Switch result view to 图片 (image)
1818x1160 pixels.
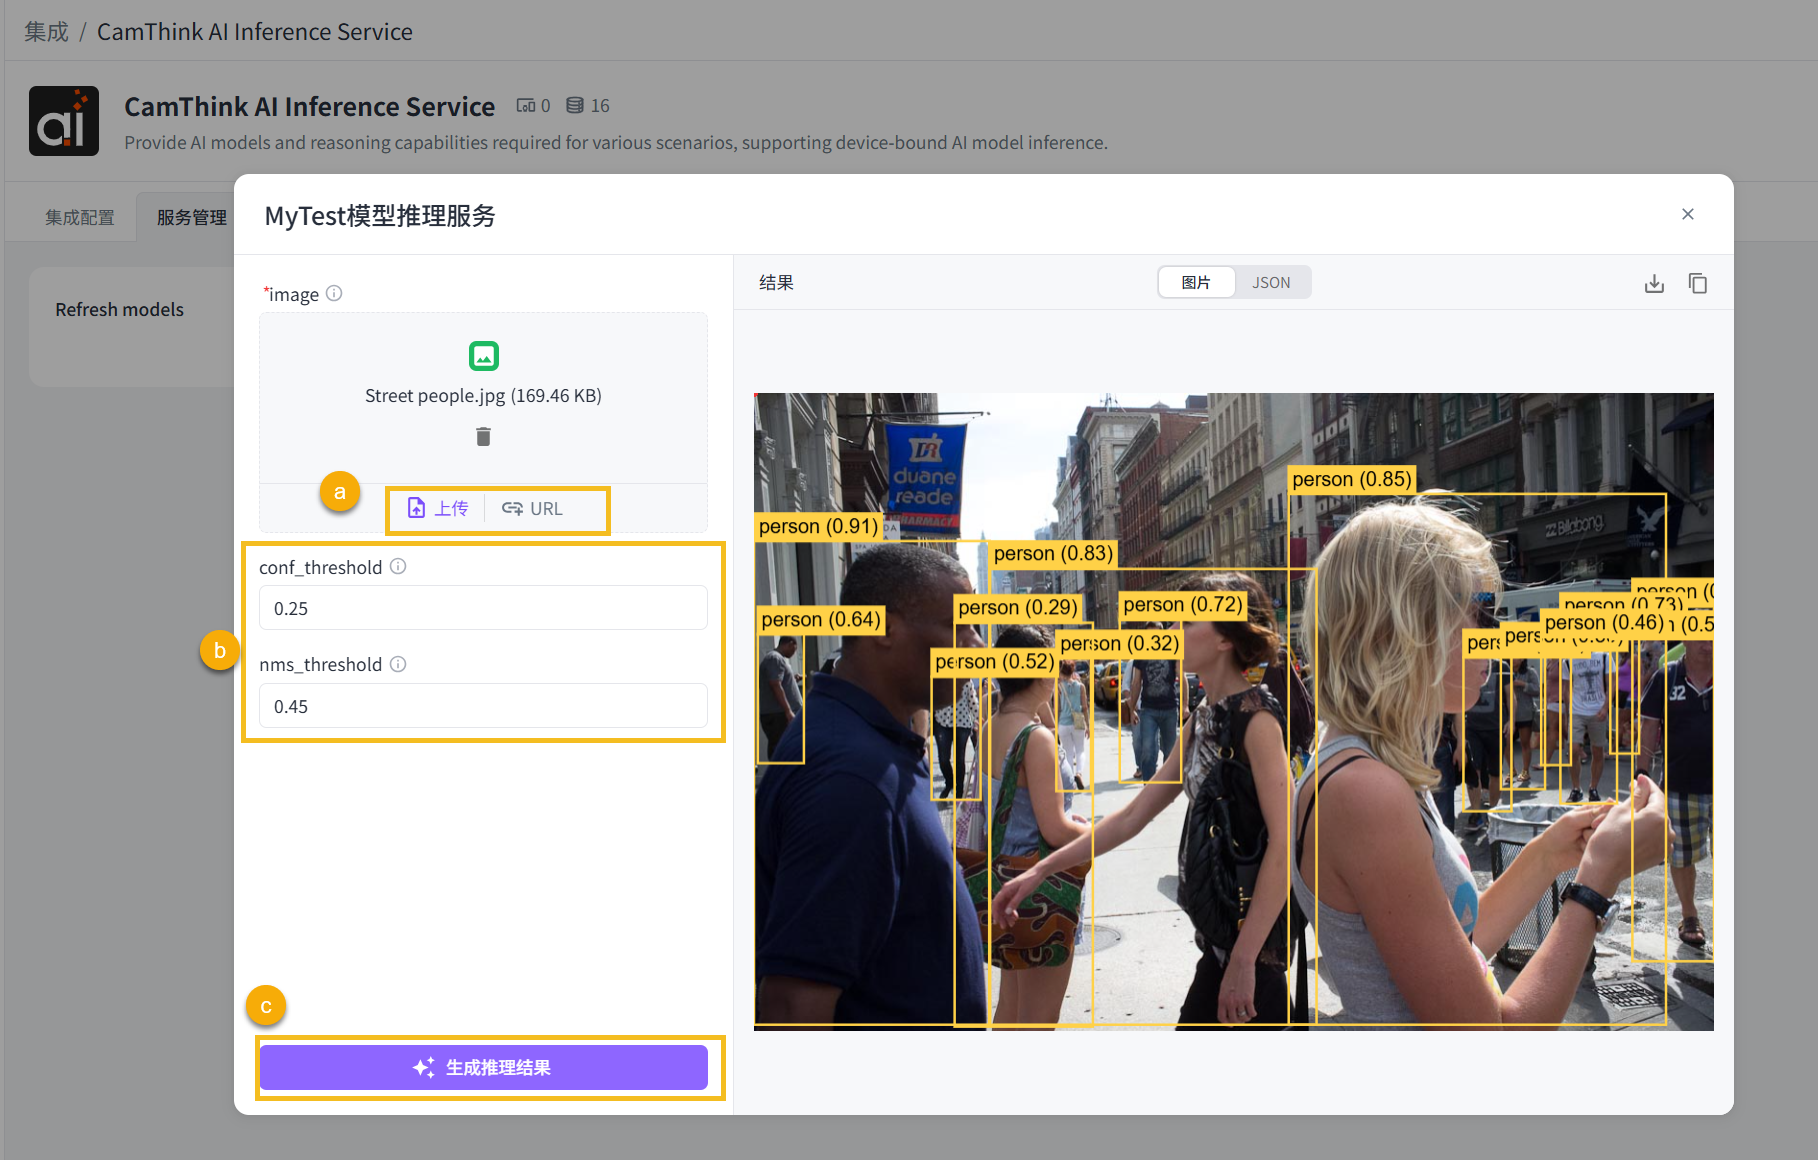click(x=1196, y=283)
